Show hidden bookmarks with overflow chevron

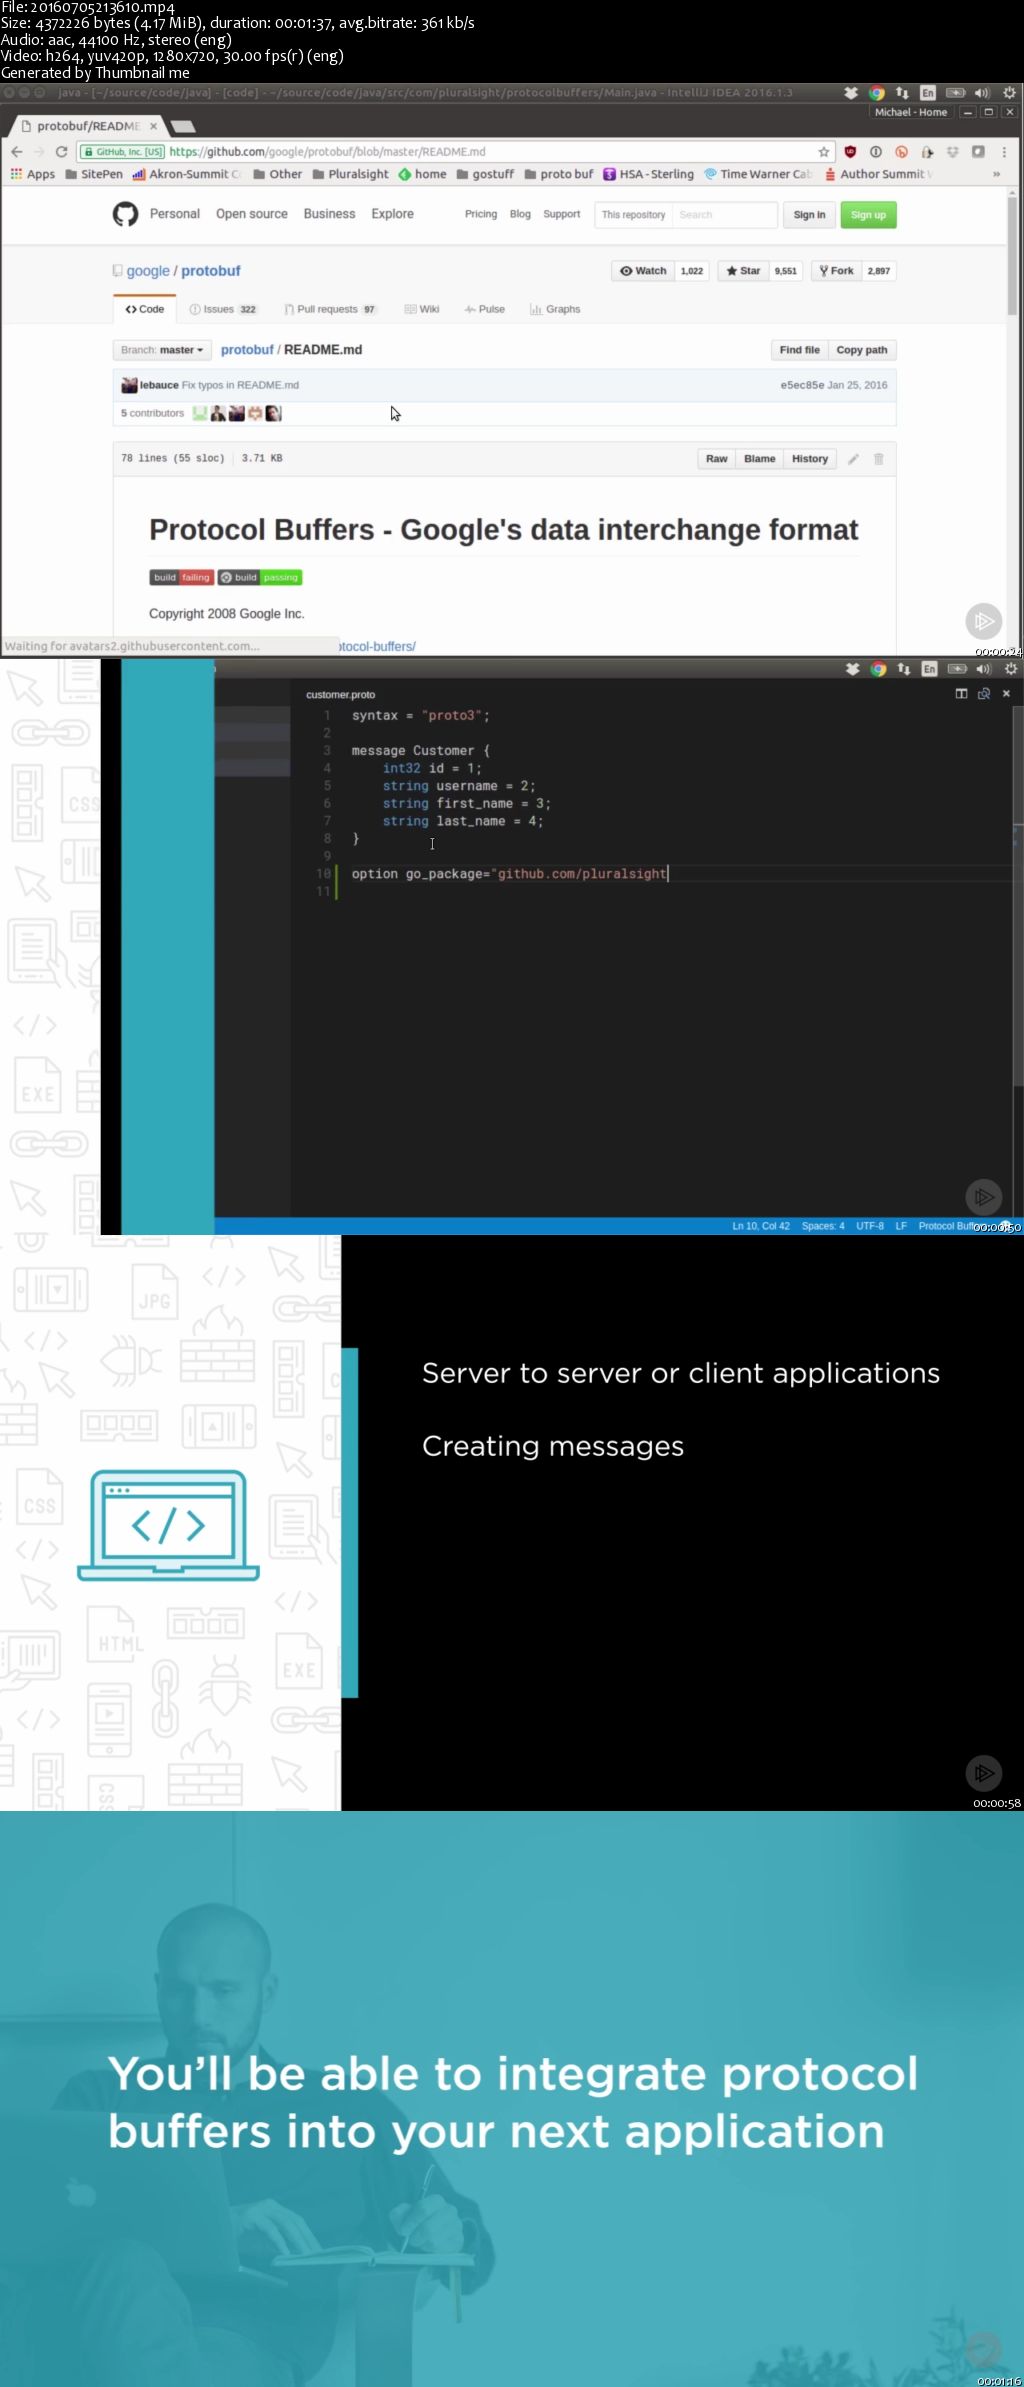pyautogui.click(x=996, y=174)
